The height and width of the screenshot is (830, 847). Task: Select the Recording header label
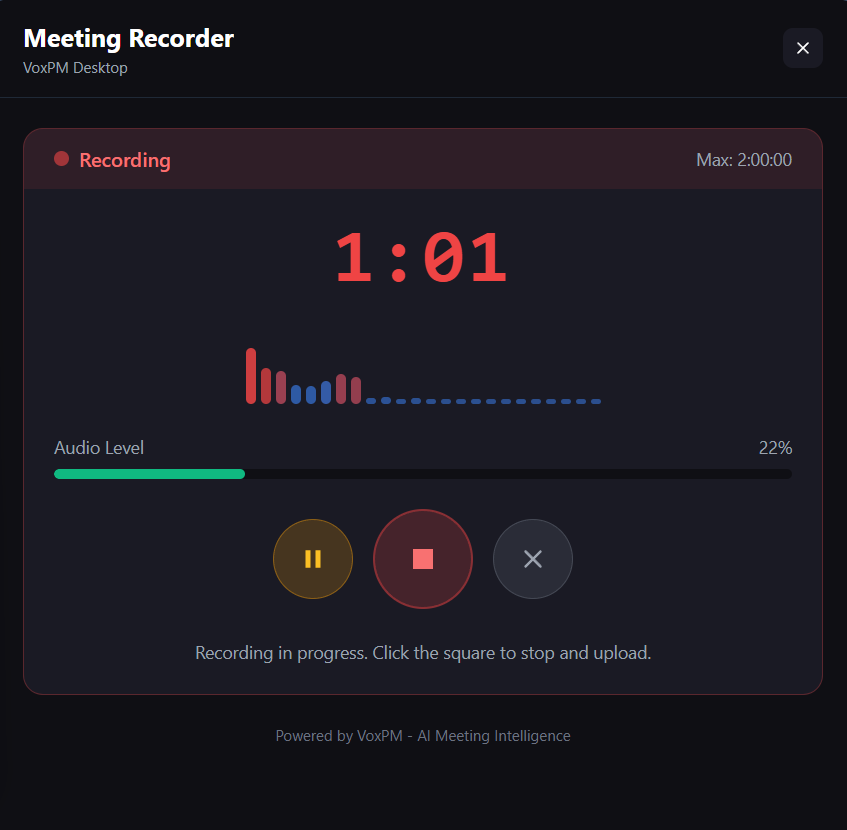point(125,159)
